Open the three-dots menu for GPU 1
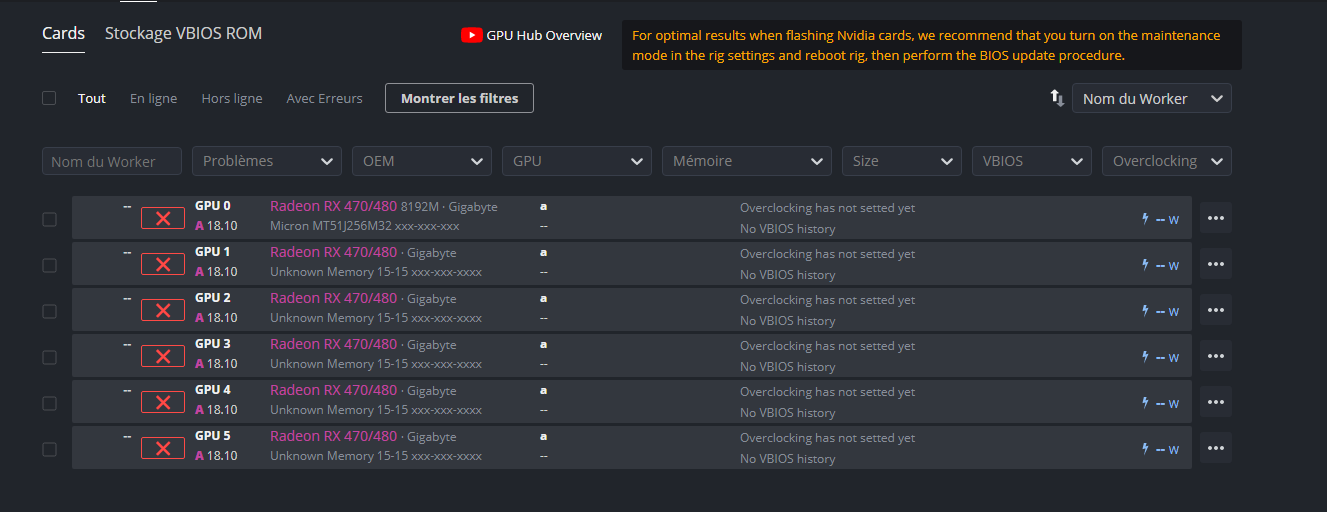1327x512 pixels. 1216,264
